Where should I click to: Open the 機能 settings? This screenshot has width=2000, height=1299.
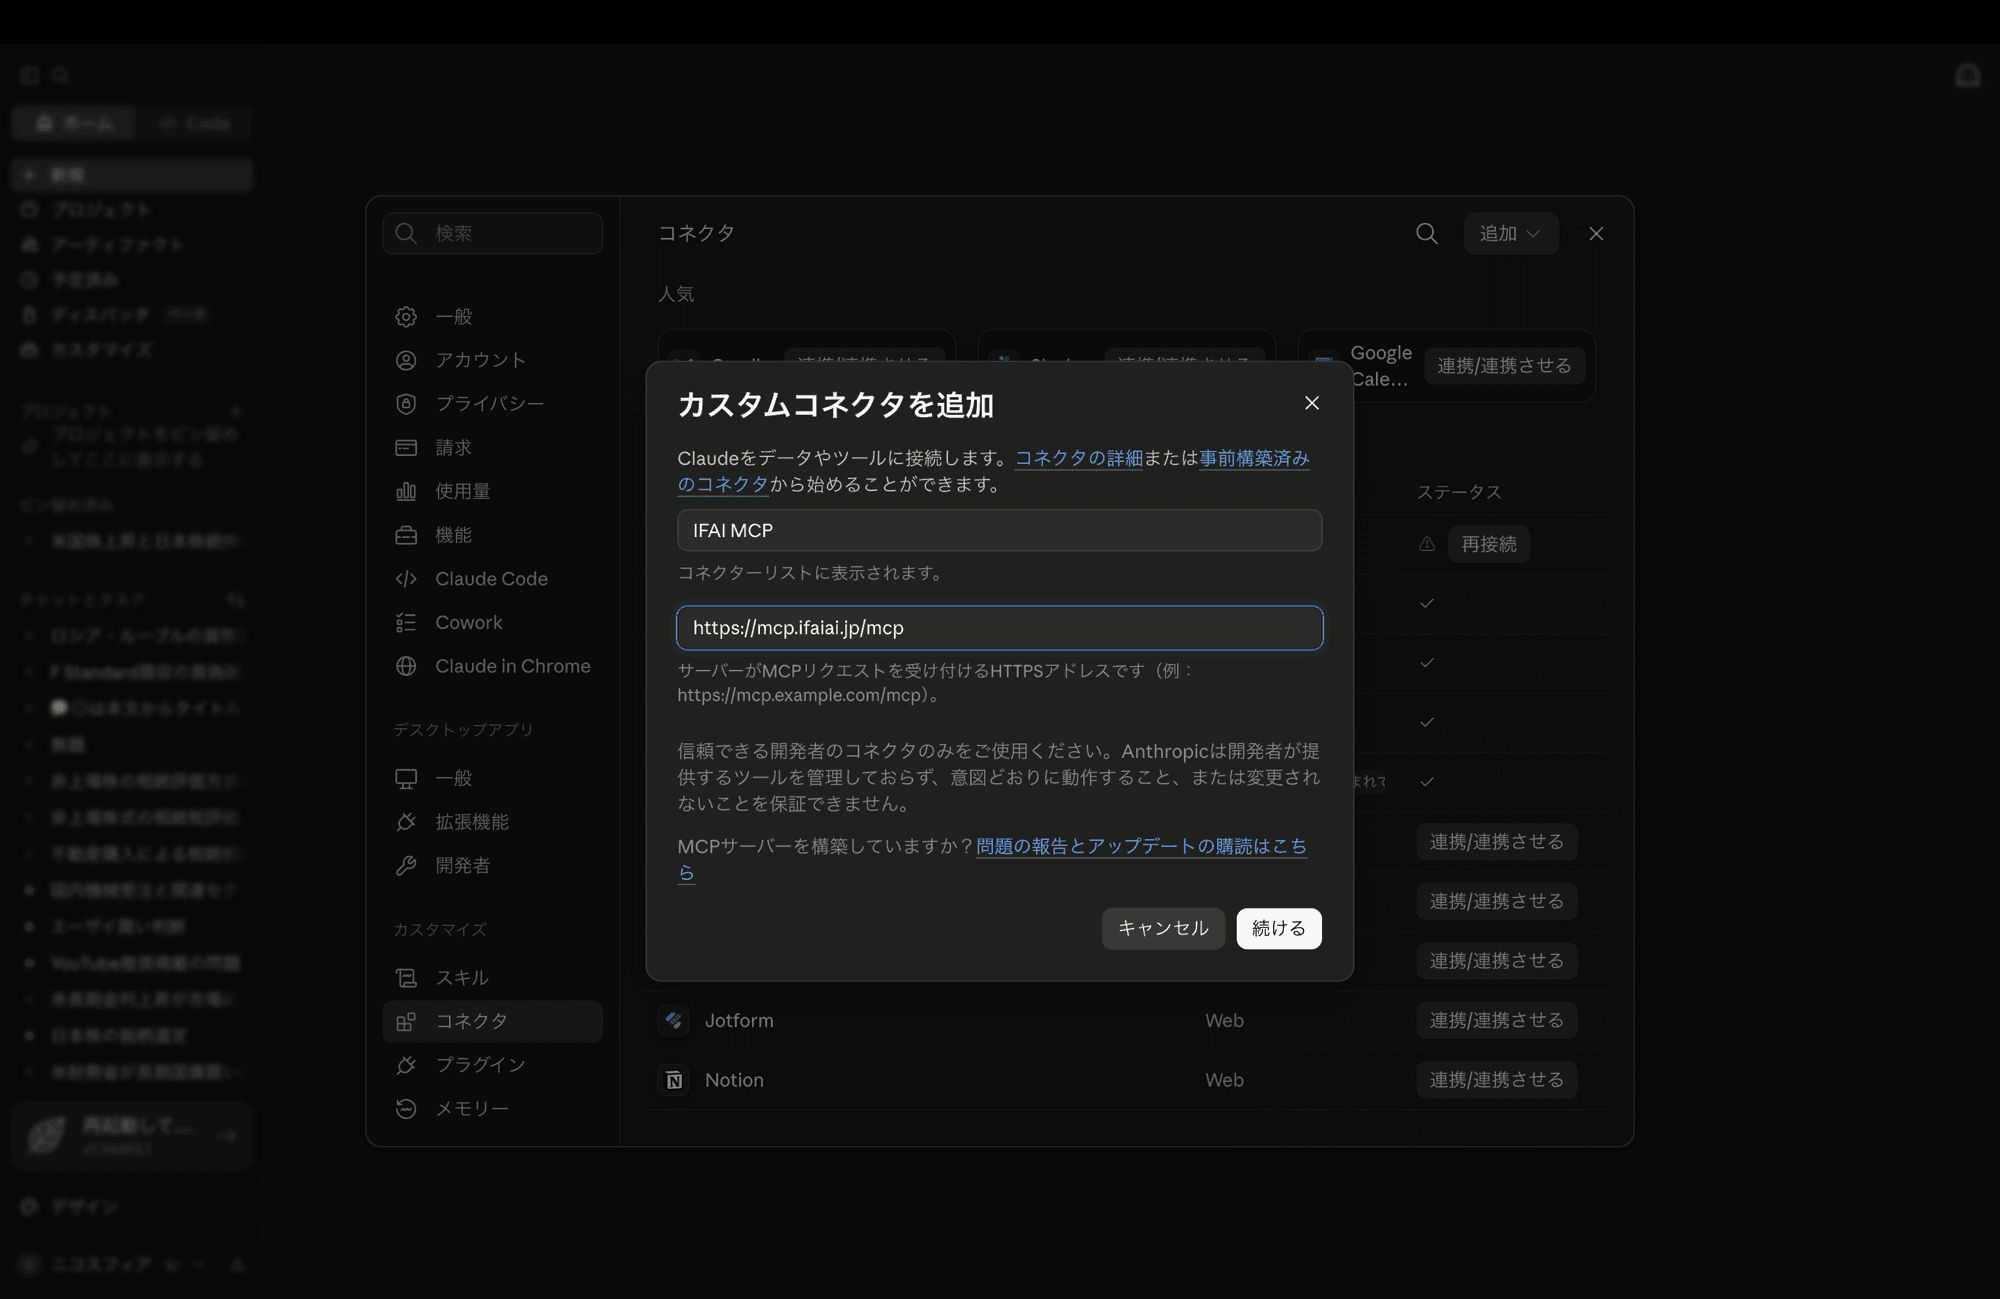(492, 535)
